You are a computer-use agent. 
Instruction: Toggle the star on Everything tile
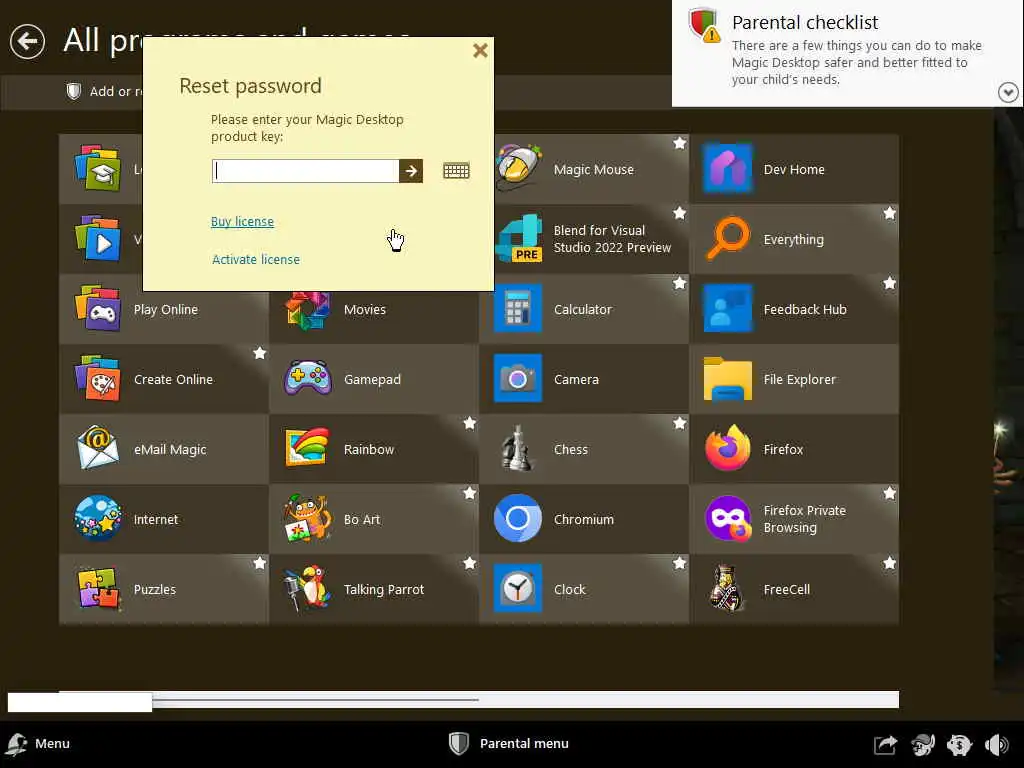pyautogui.click(x=889, y=213)
